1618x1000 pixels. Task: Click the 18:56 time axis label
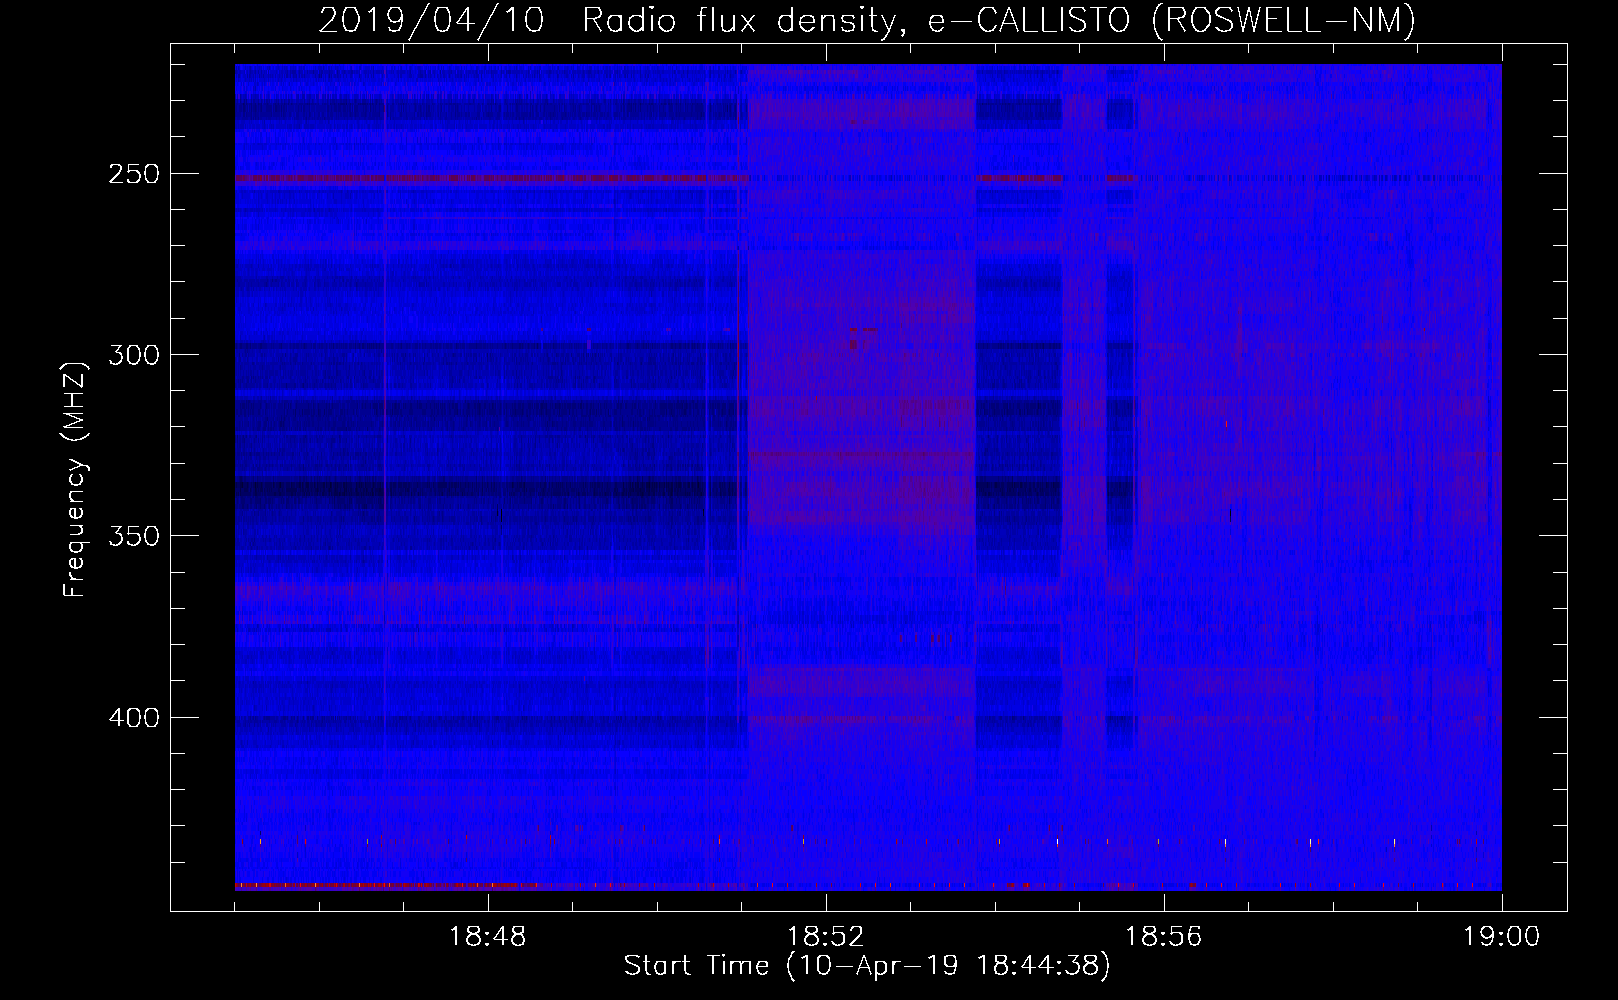(1164, 937)
